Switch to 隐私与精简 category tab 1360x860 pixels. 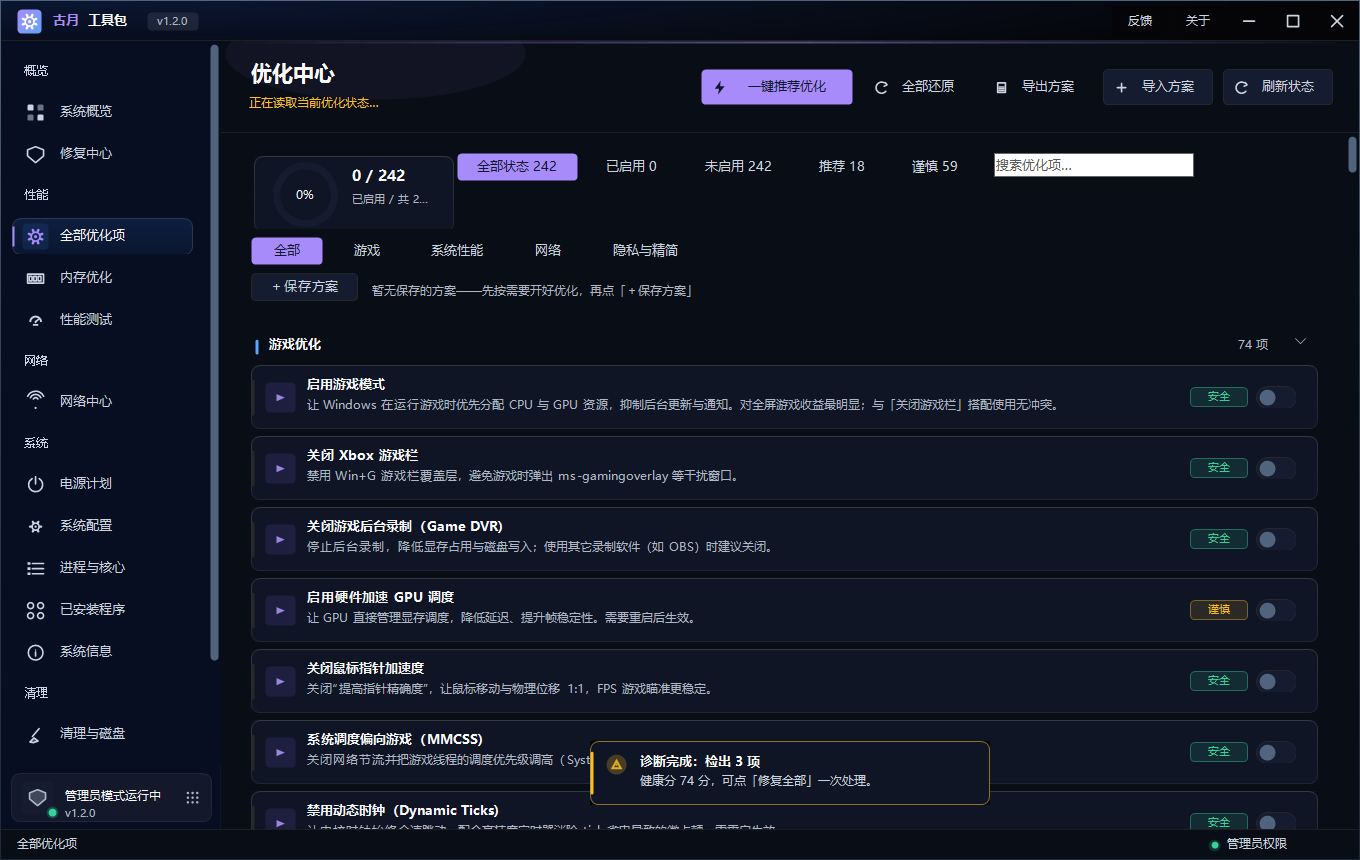(646, 250)
